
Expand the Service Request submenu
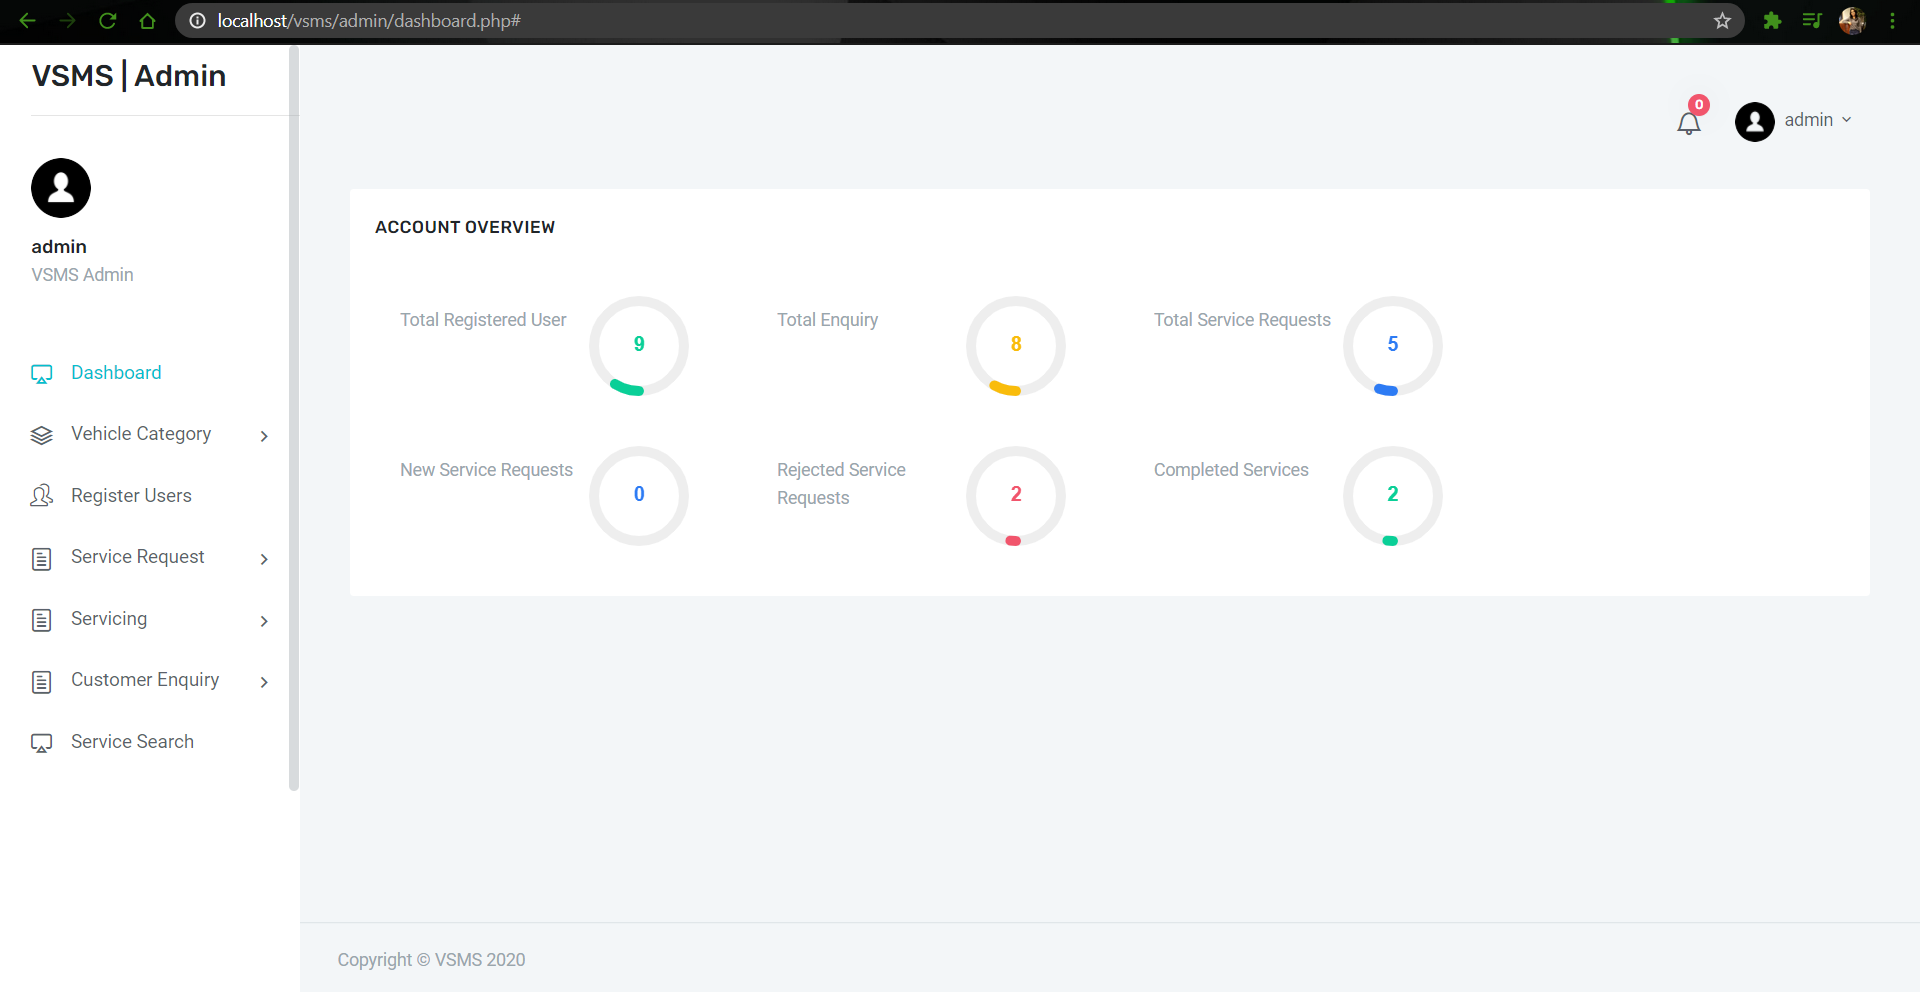[x=264, y=559]
